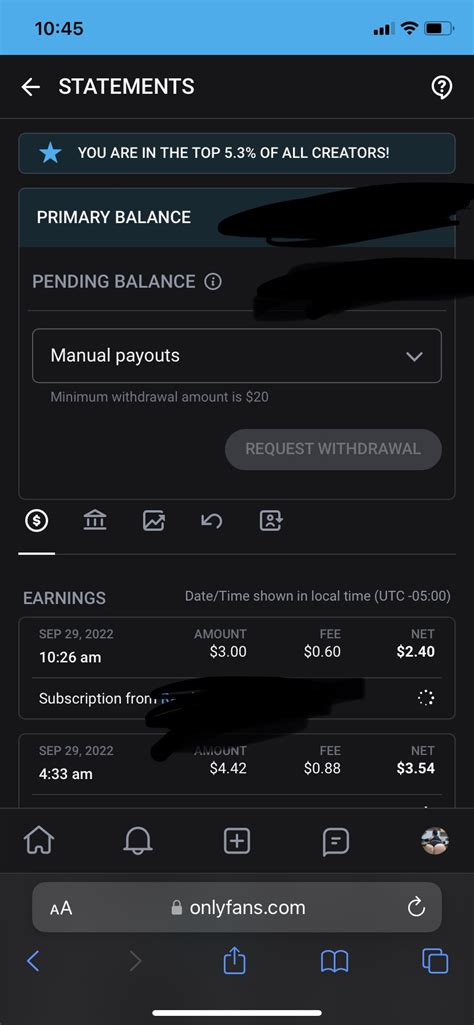The width and height of the screenshot is (474, 1025).
Task: Open the messages chat icon
Action: [336, 841]
